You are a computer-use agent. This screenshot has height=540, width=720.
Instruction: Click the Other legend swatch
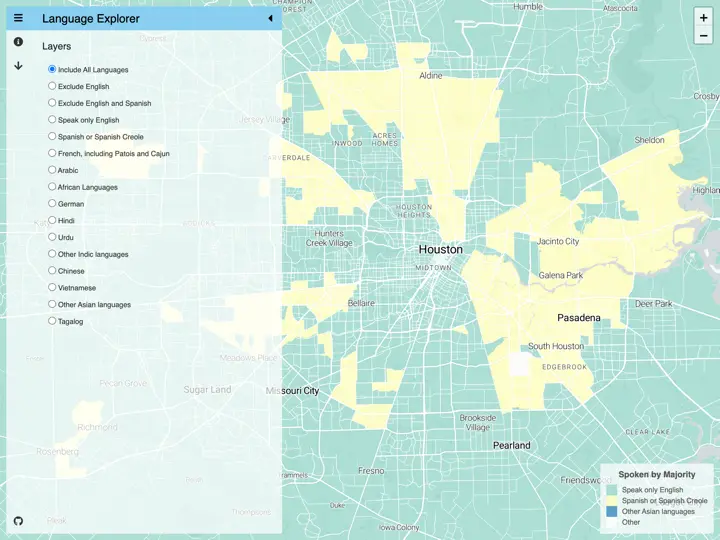[x=611, y=522]
